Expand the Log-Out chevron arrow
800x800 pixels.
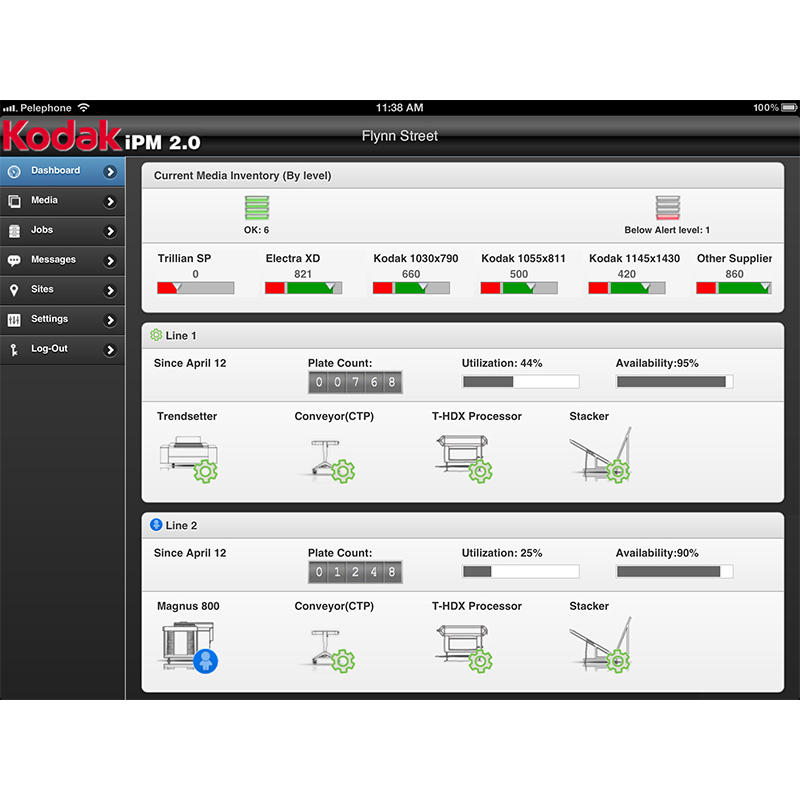110,349
